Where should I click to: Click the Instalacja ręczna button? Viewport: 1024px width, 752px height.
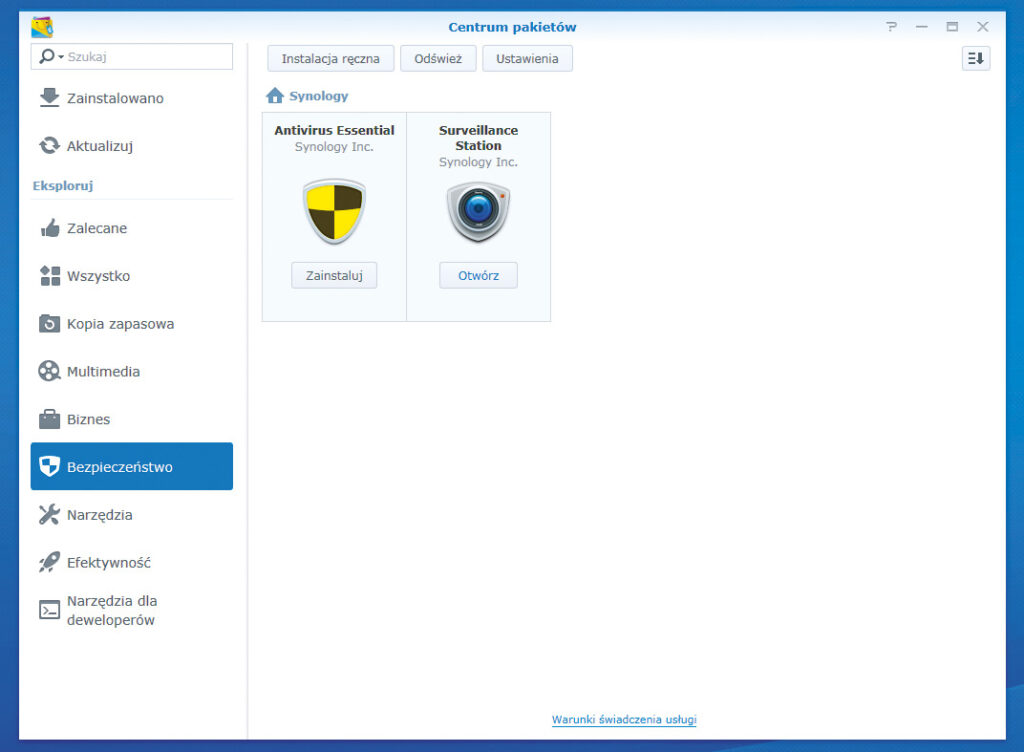(330, 59)
